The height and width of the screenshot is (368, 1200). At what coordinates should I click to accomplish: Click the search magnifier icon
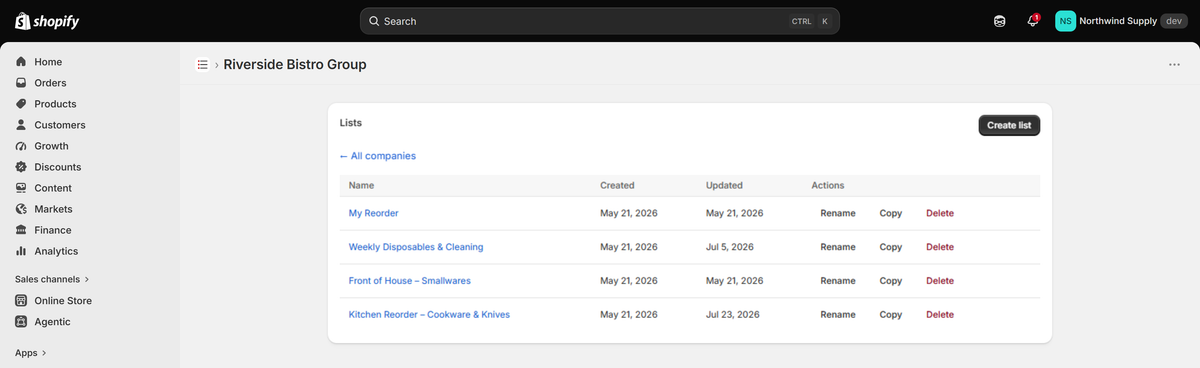[374, 21]
